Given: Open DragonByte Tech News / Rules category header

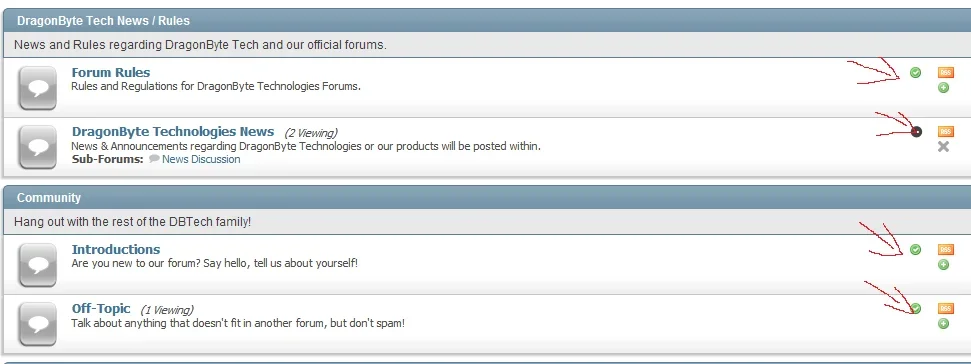Looking at the screenshot, I should coord(103,20).
